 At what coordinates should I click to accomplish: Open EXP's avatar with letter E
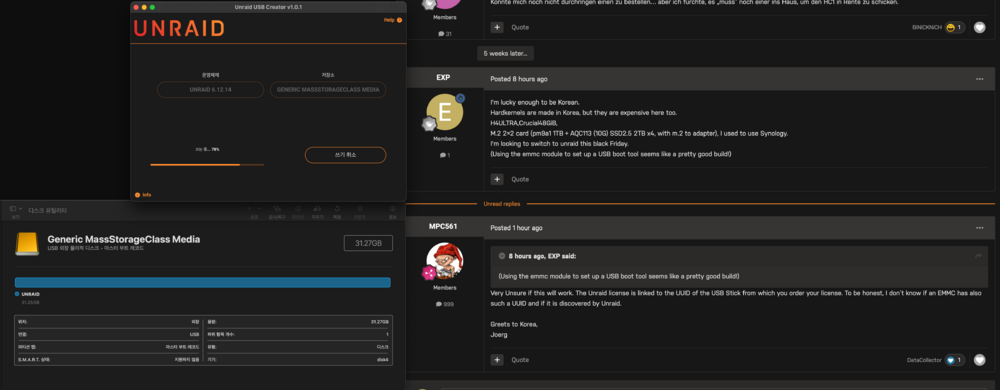point(445,112)
